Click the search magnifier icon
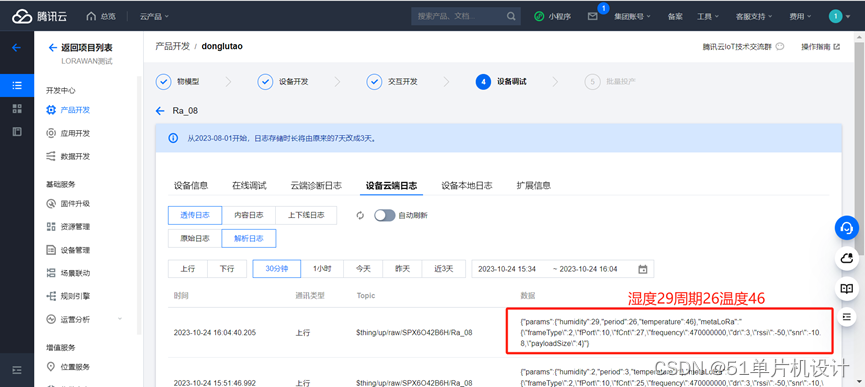 pyautogui.click(x=511, y=16)
